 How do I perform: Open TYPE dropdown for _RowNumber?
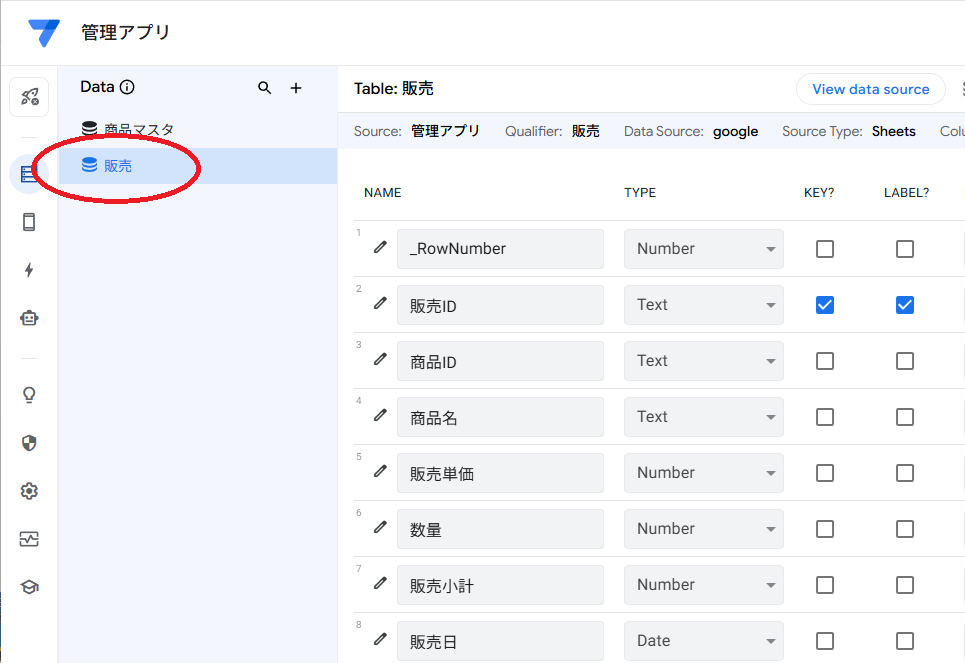704,249
